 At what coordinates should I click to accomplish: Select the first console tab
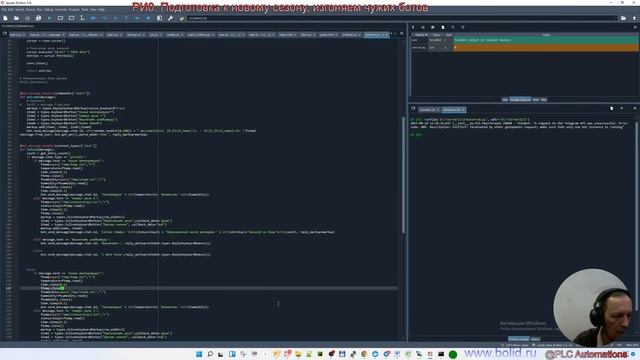[429, 110]
